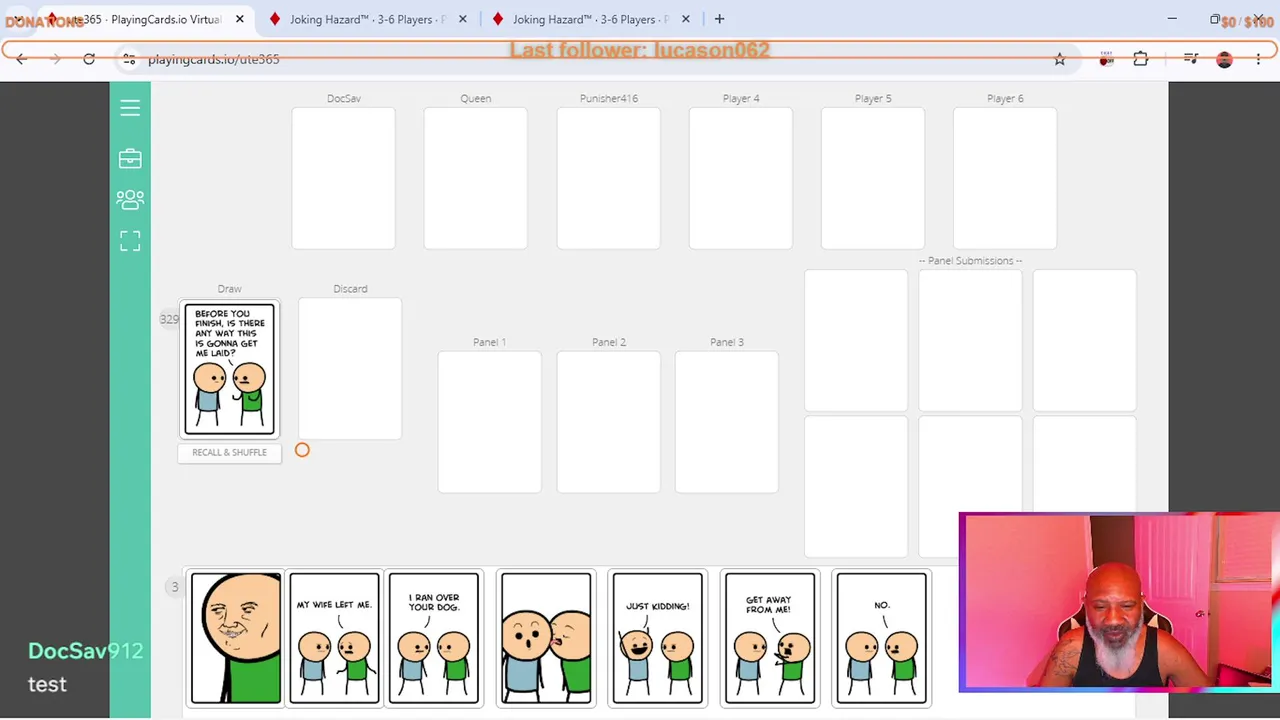Click the "Draw" pile label
Screen dimensions: 1280x720
coord(229,289)
